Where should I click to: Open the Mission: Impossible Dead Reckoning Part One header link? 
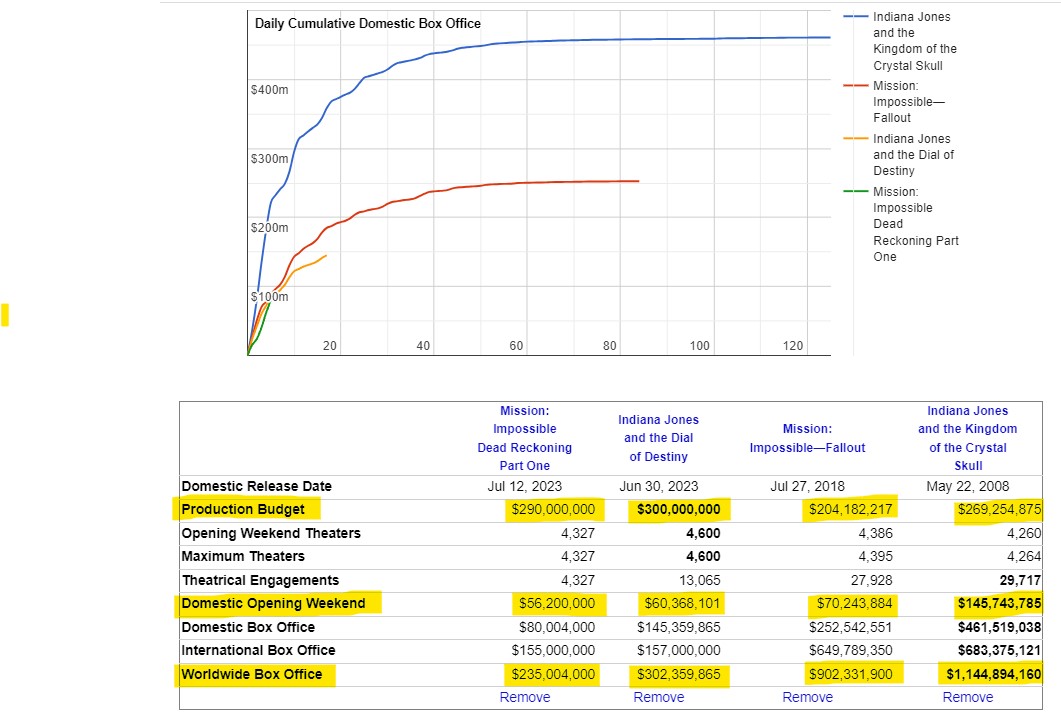[524, 438]
